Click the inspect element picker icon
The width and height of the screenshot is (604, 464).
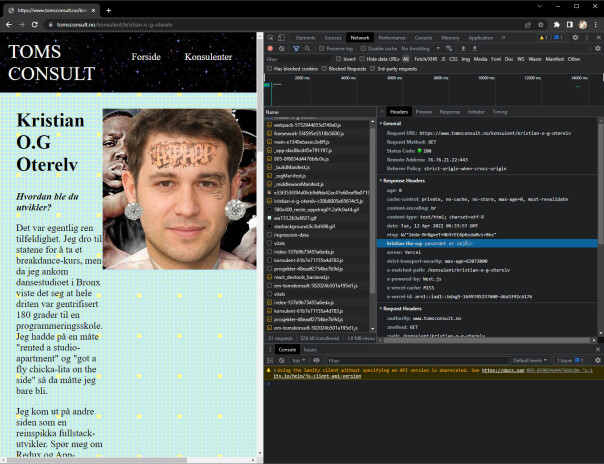coord(270,38)
